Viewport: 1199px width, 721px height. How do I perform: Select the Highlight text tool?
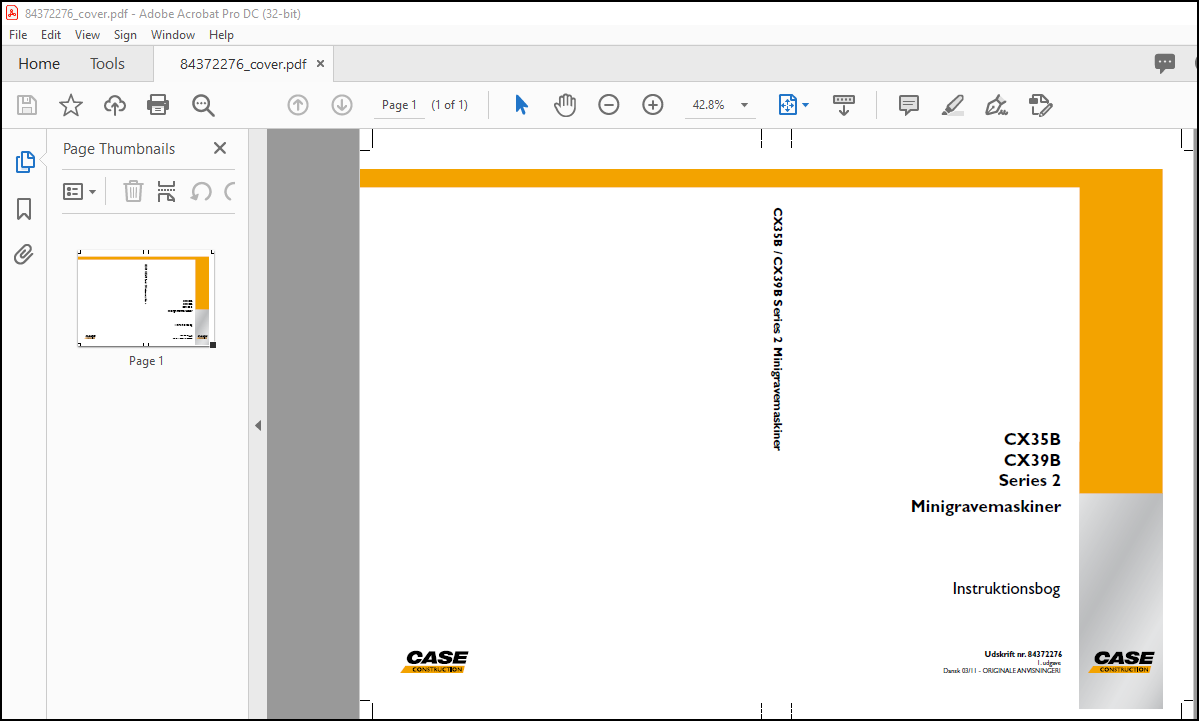(952, 105)
